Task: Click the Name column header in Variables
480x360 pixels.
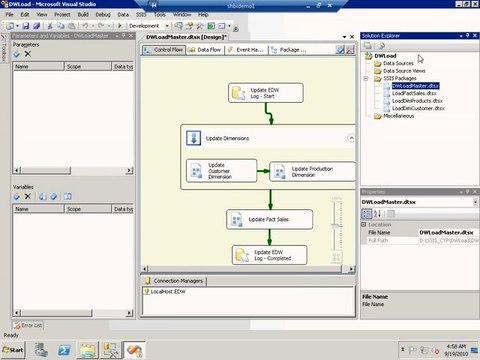Action: tap(38, 209)
